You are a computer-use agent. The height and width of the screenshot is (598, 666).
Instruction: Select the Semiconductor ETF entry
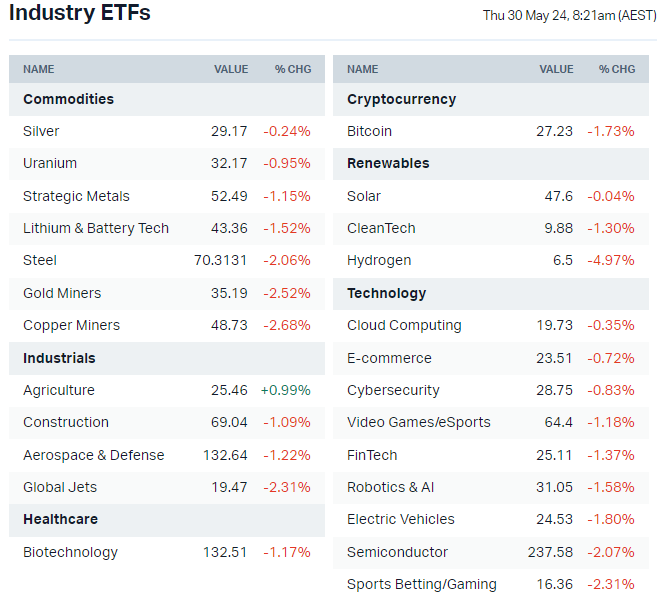pyautogui.click(x=397, y=552)
